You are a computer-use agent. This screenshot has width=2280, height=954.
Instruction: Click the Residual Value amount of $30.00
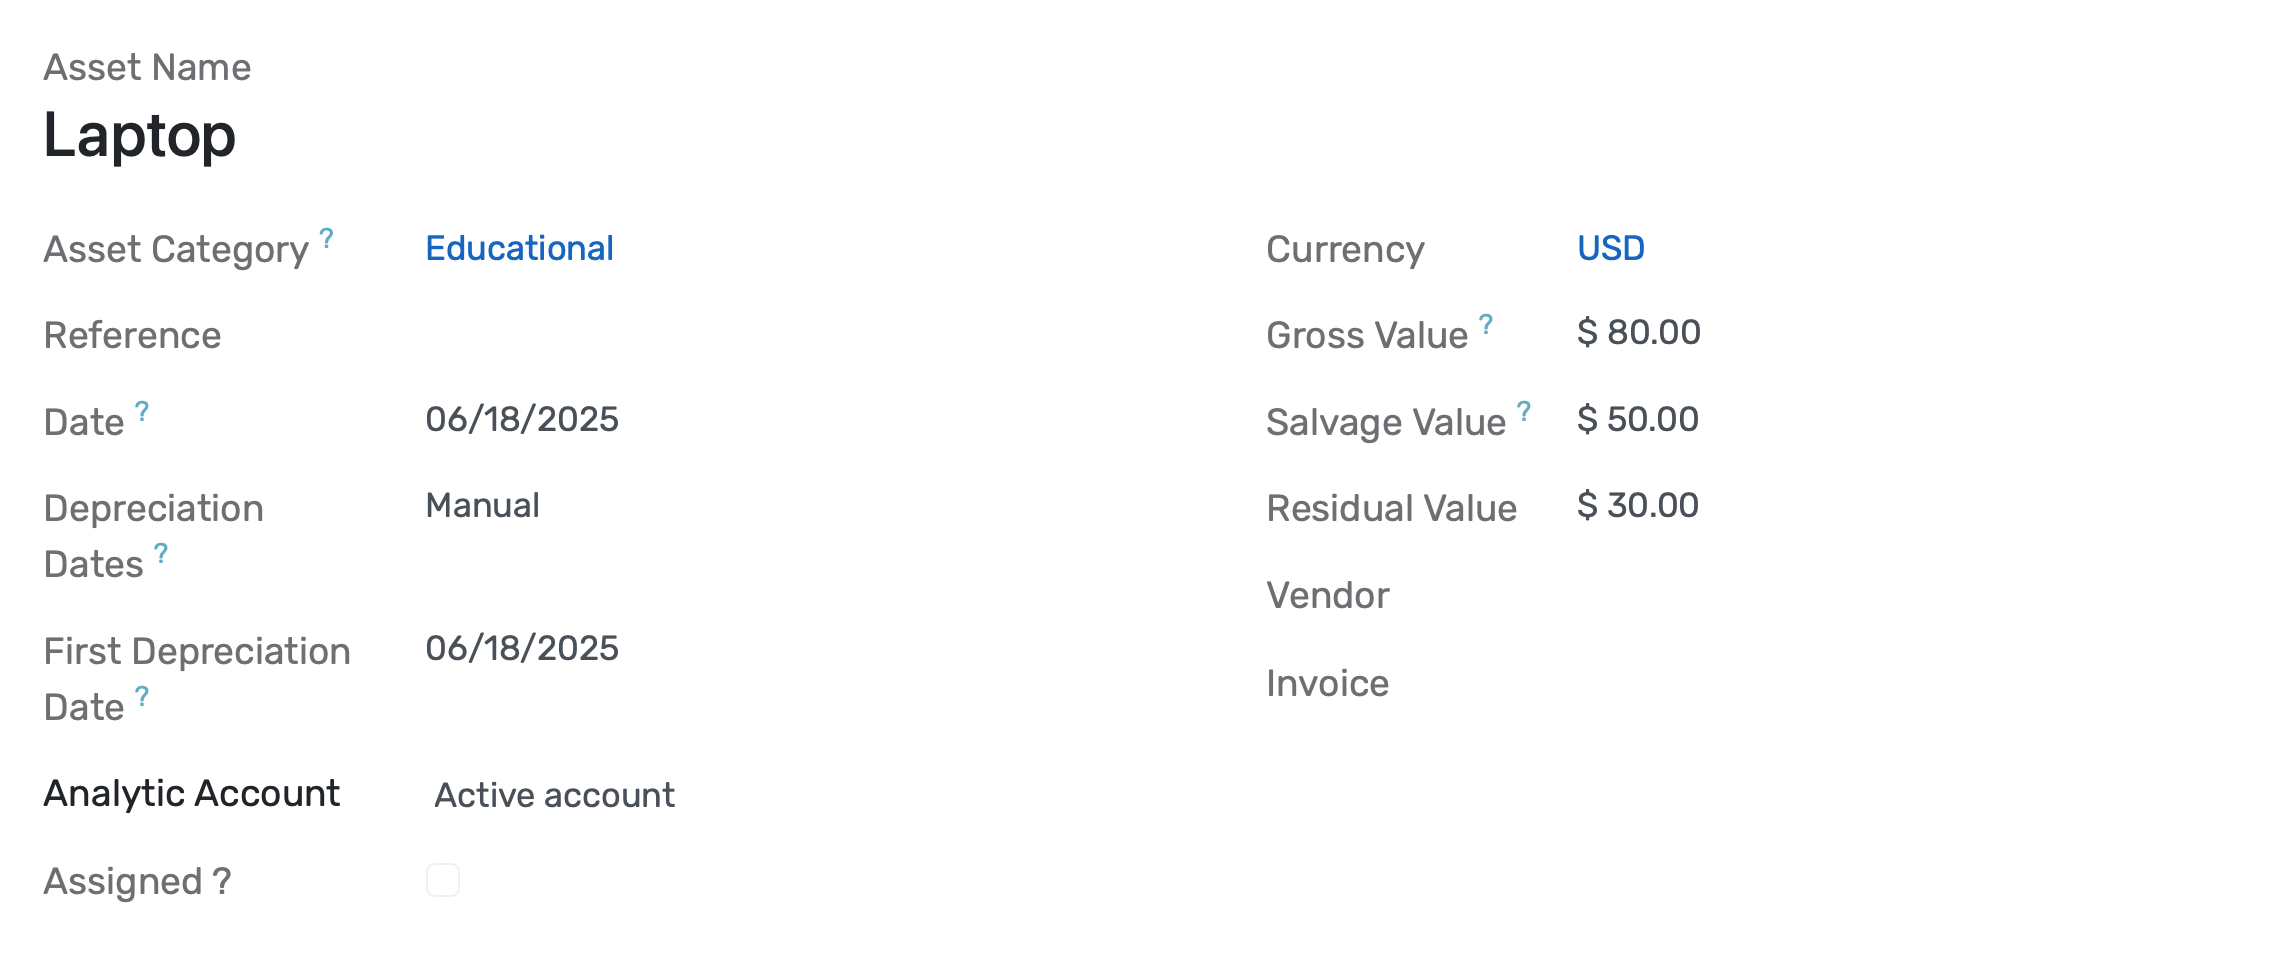click(x=1637, y=506)
